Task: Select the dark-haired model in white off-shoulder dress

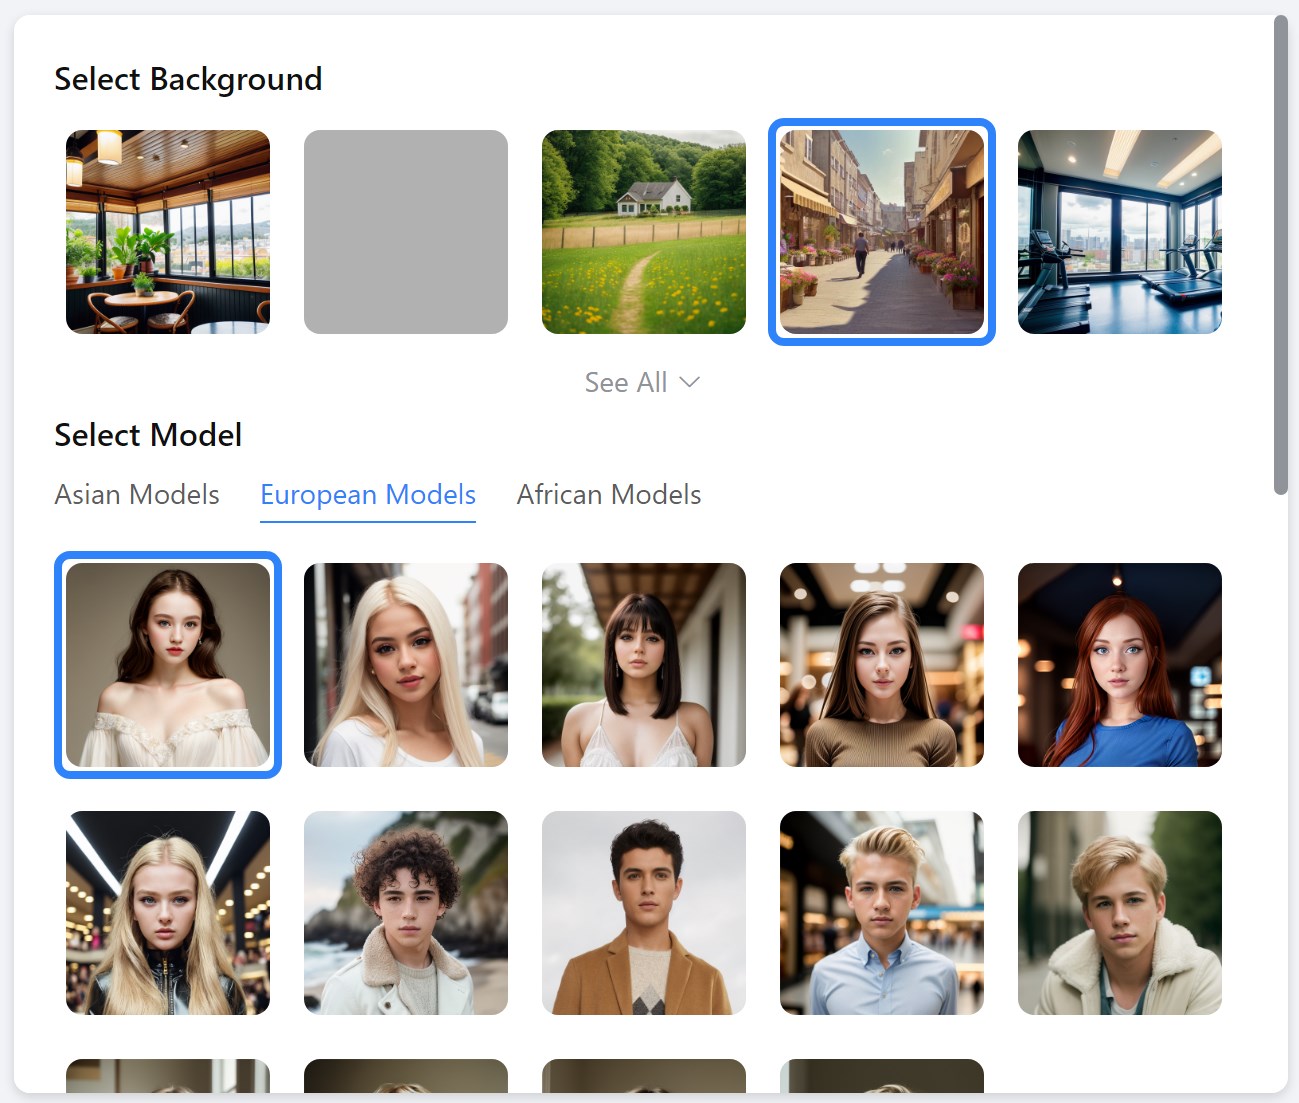Action: click(168, 665)
